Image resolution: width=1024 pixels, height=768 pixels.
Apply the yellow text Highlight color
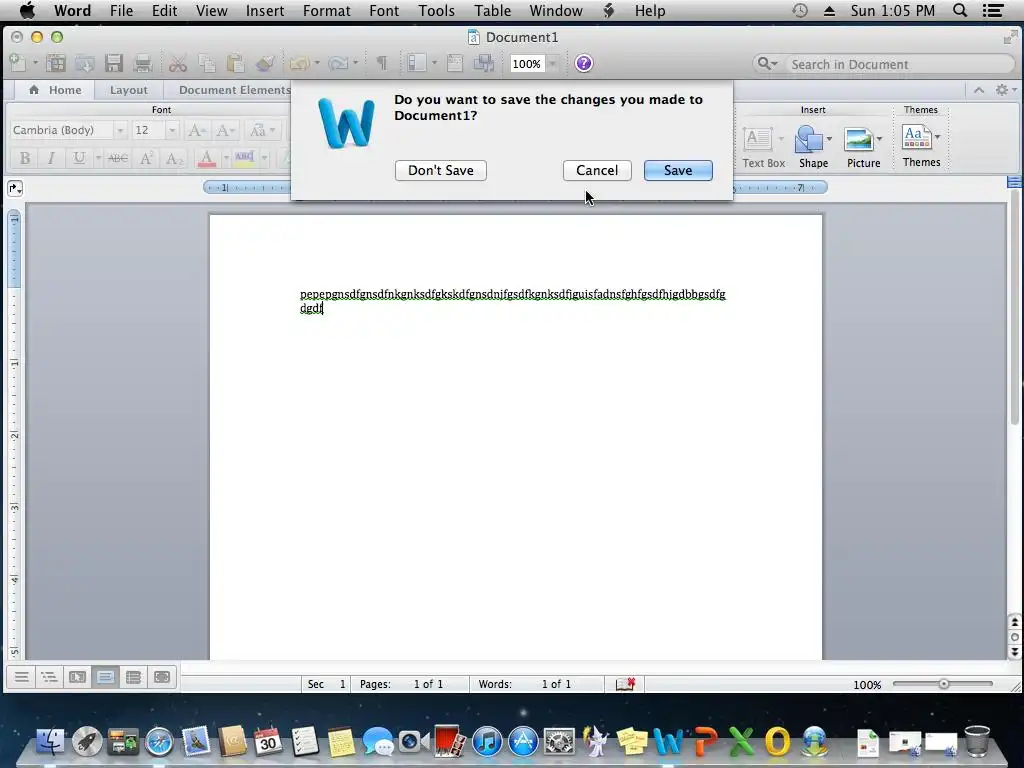245,158
